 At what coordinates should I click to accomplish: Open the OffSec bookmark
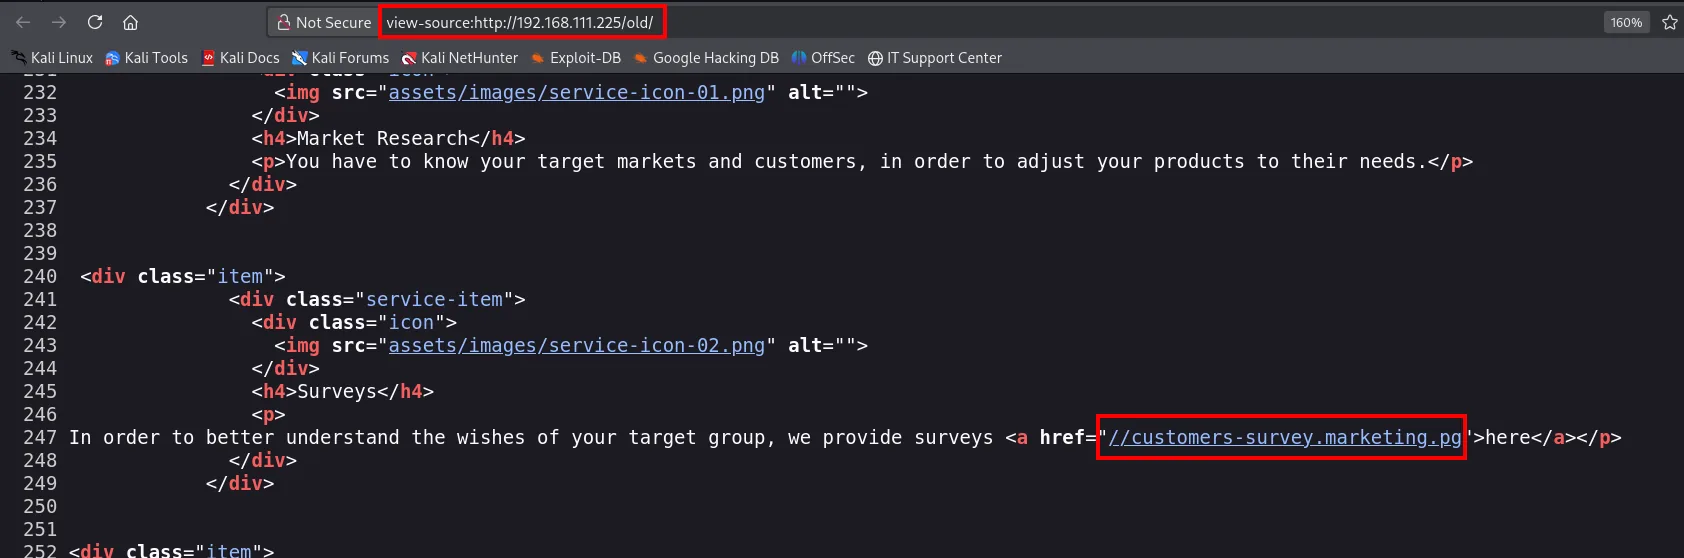coord(823,58)
